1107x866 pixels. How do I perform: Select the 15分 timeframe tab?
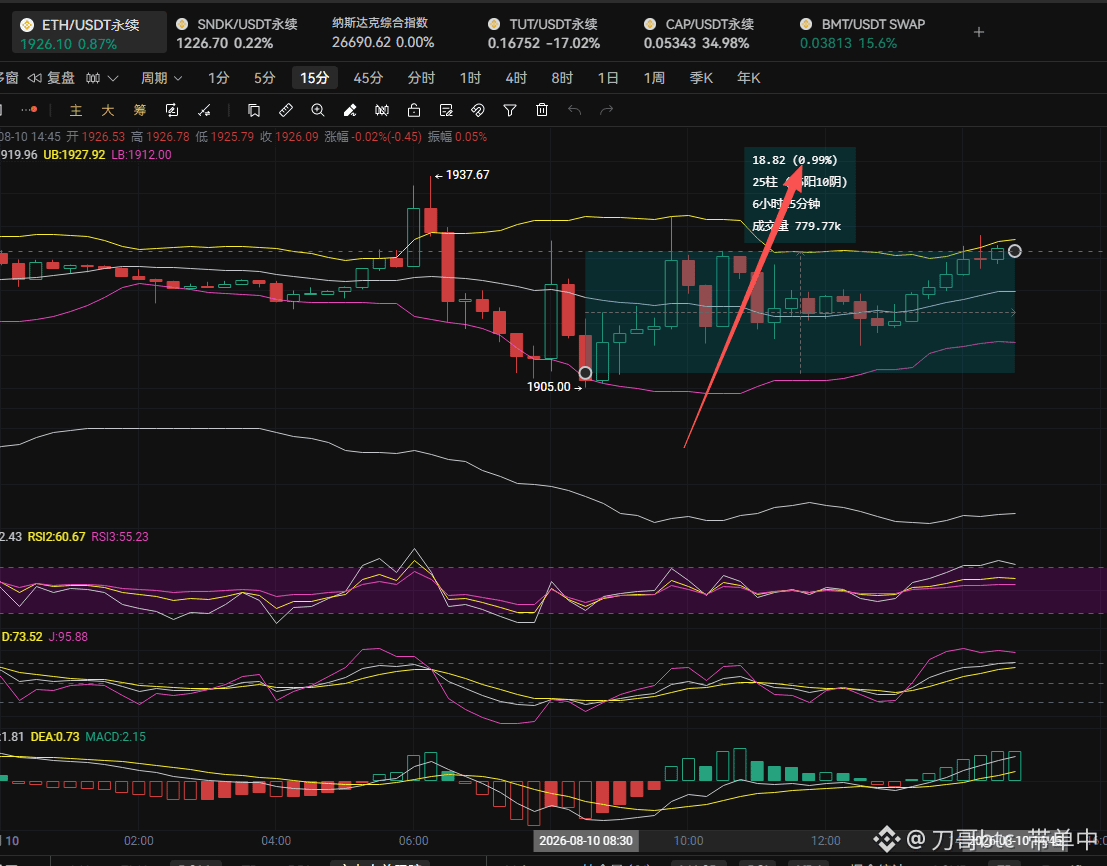[315, 78]
